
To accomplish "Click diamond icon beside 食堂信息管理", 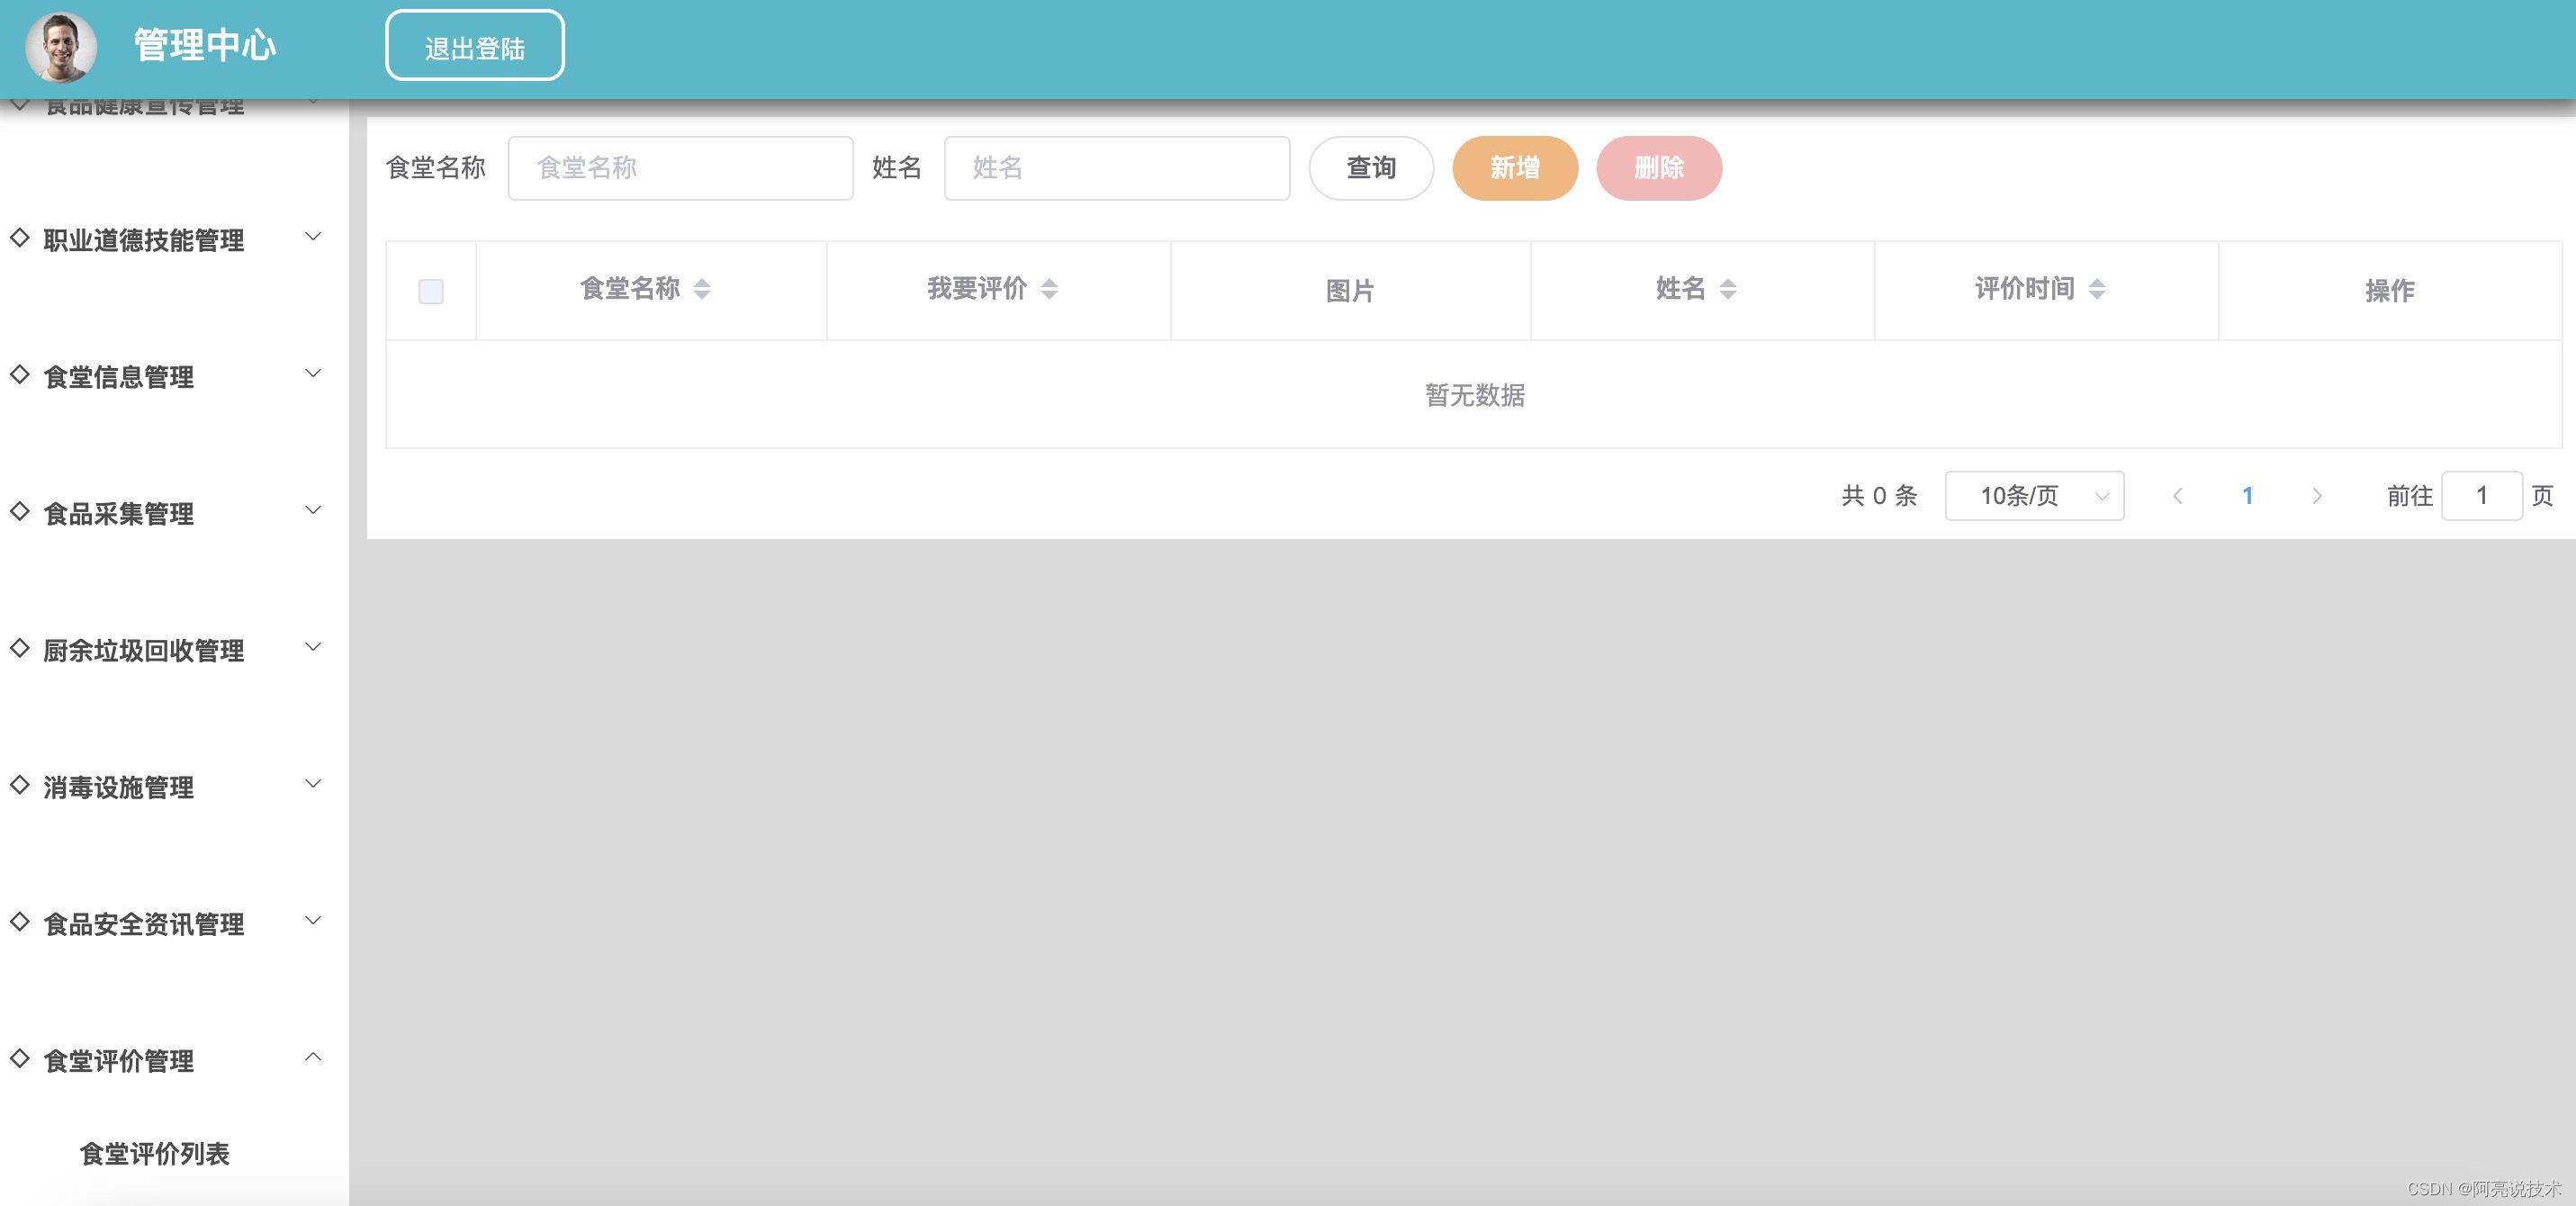I will pos(20,375).
